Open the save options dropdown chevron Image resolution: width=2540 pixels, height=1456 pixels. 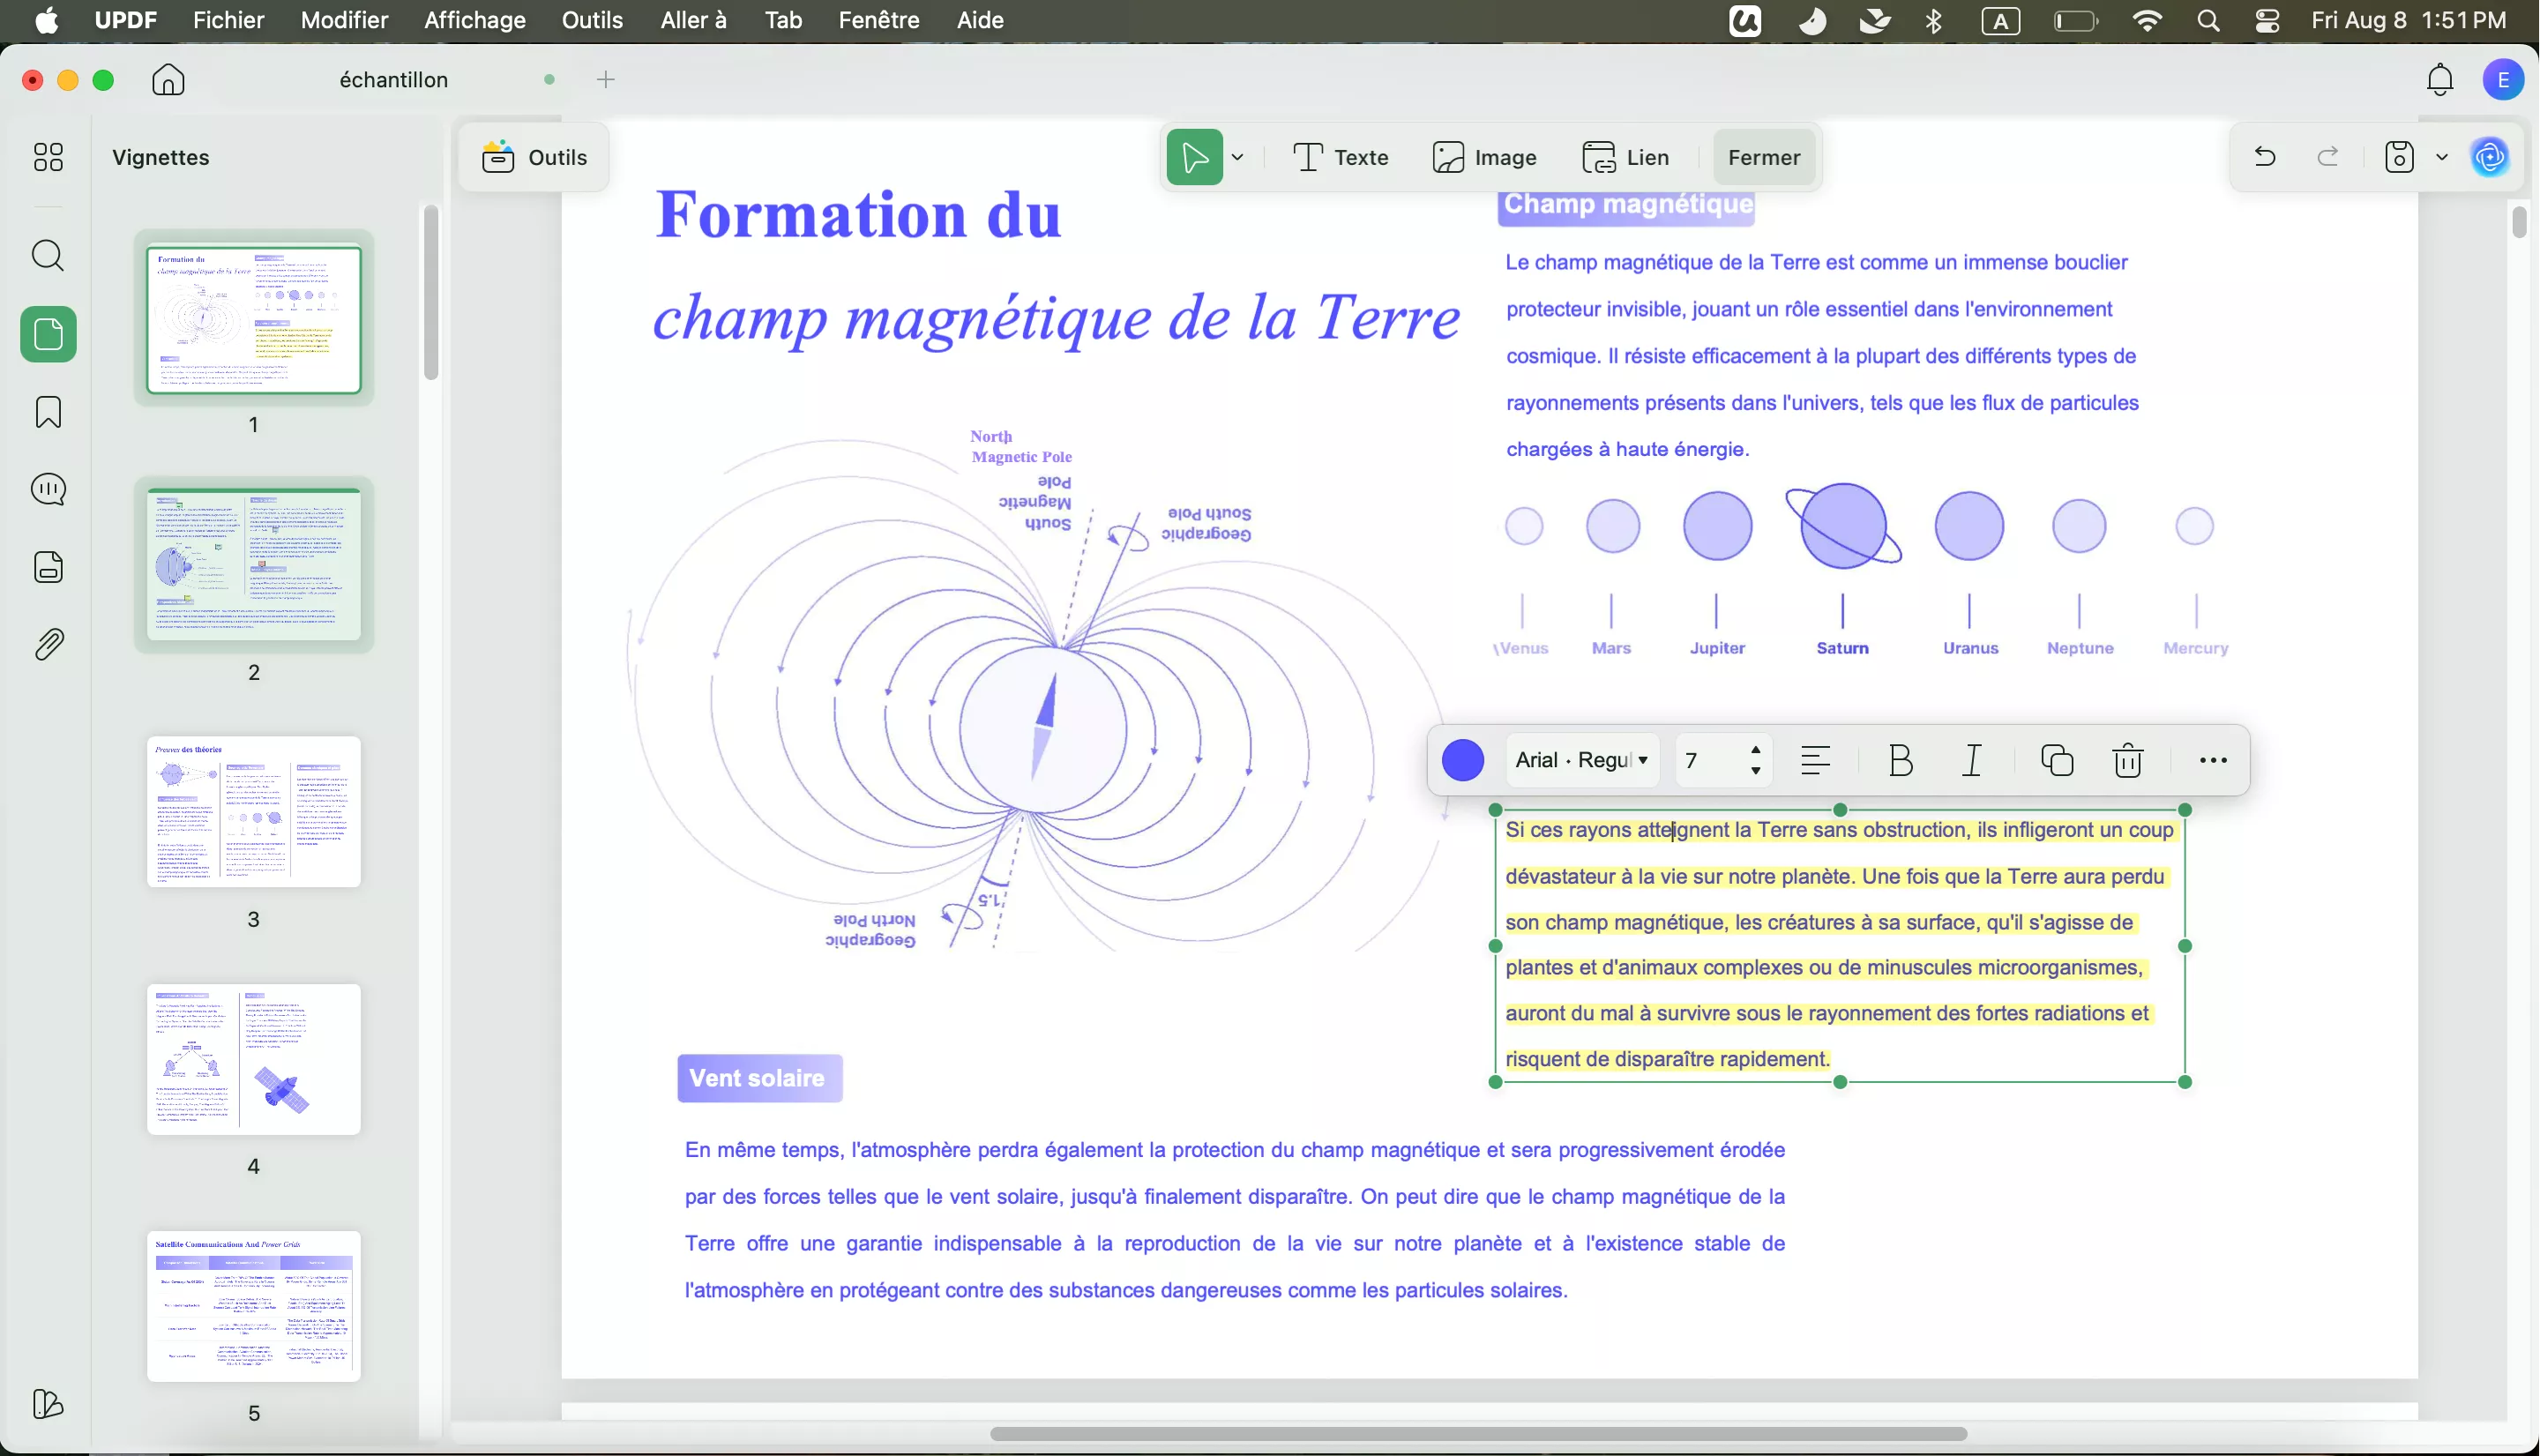click(2443, 157)
